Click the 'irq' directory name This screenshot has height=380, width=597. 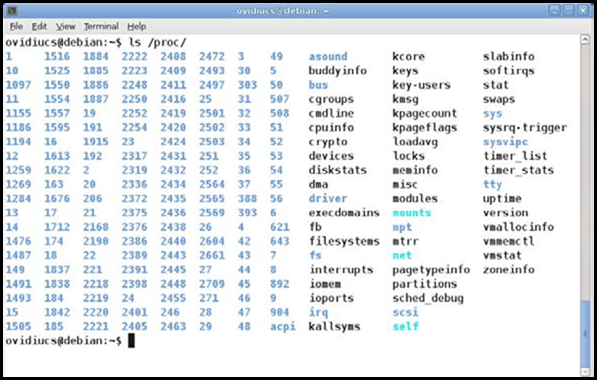318,313
